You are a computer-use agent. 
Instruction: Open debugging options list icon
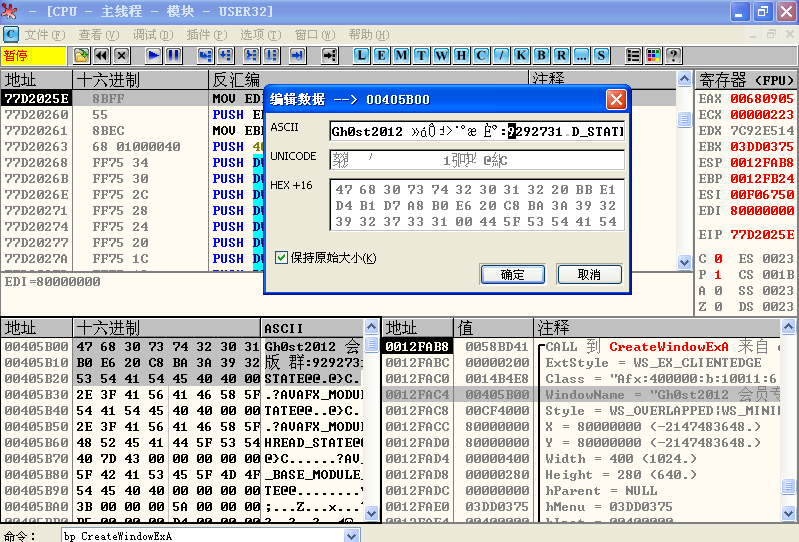(x=633, y=55)
